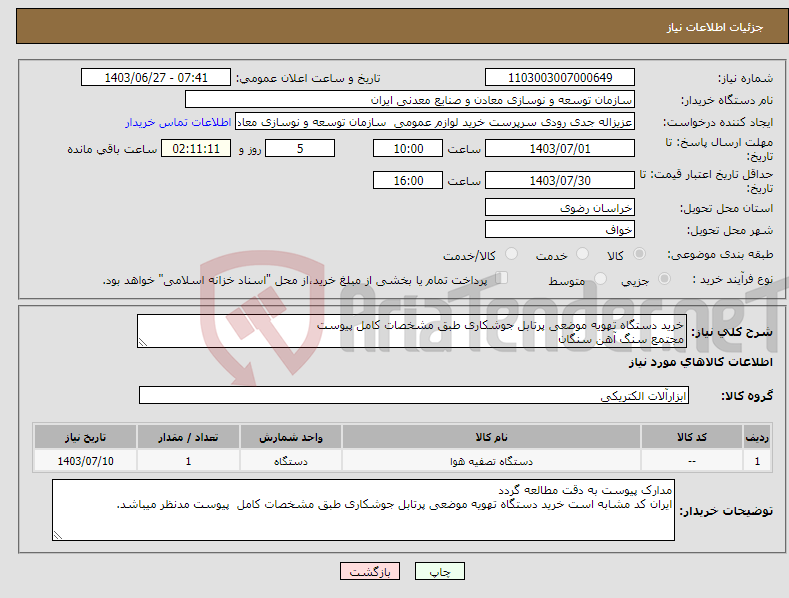Click the label طبقه بندی موضوعی
This screenshot has width=789, height=598.
point(720,255)
